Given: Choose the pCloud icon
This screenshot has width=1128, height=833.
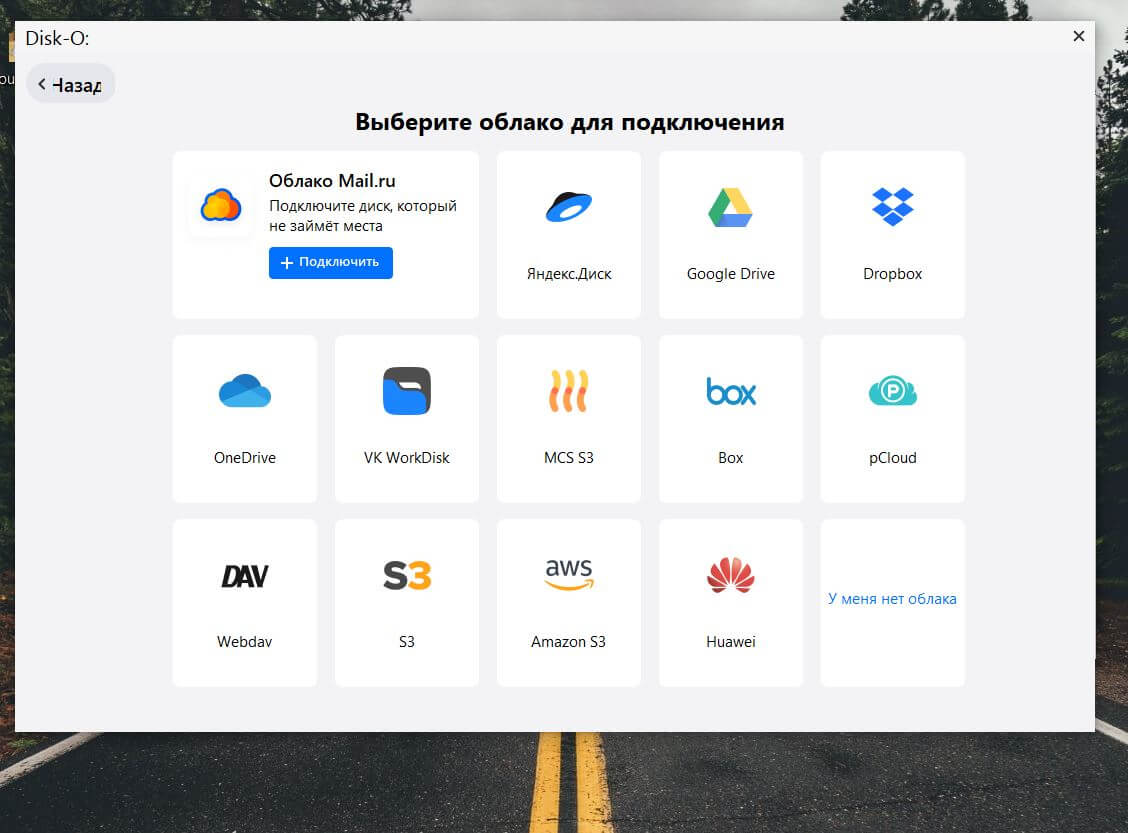Looking at the screenshot, I should point(892,391).
